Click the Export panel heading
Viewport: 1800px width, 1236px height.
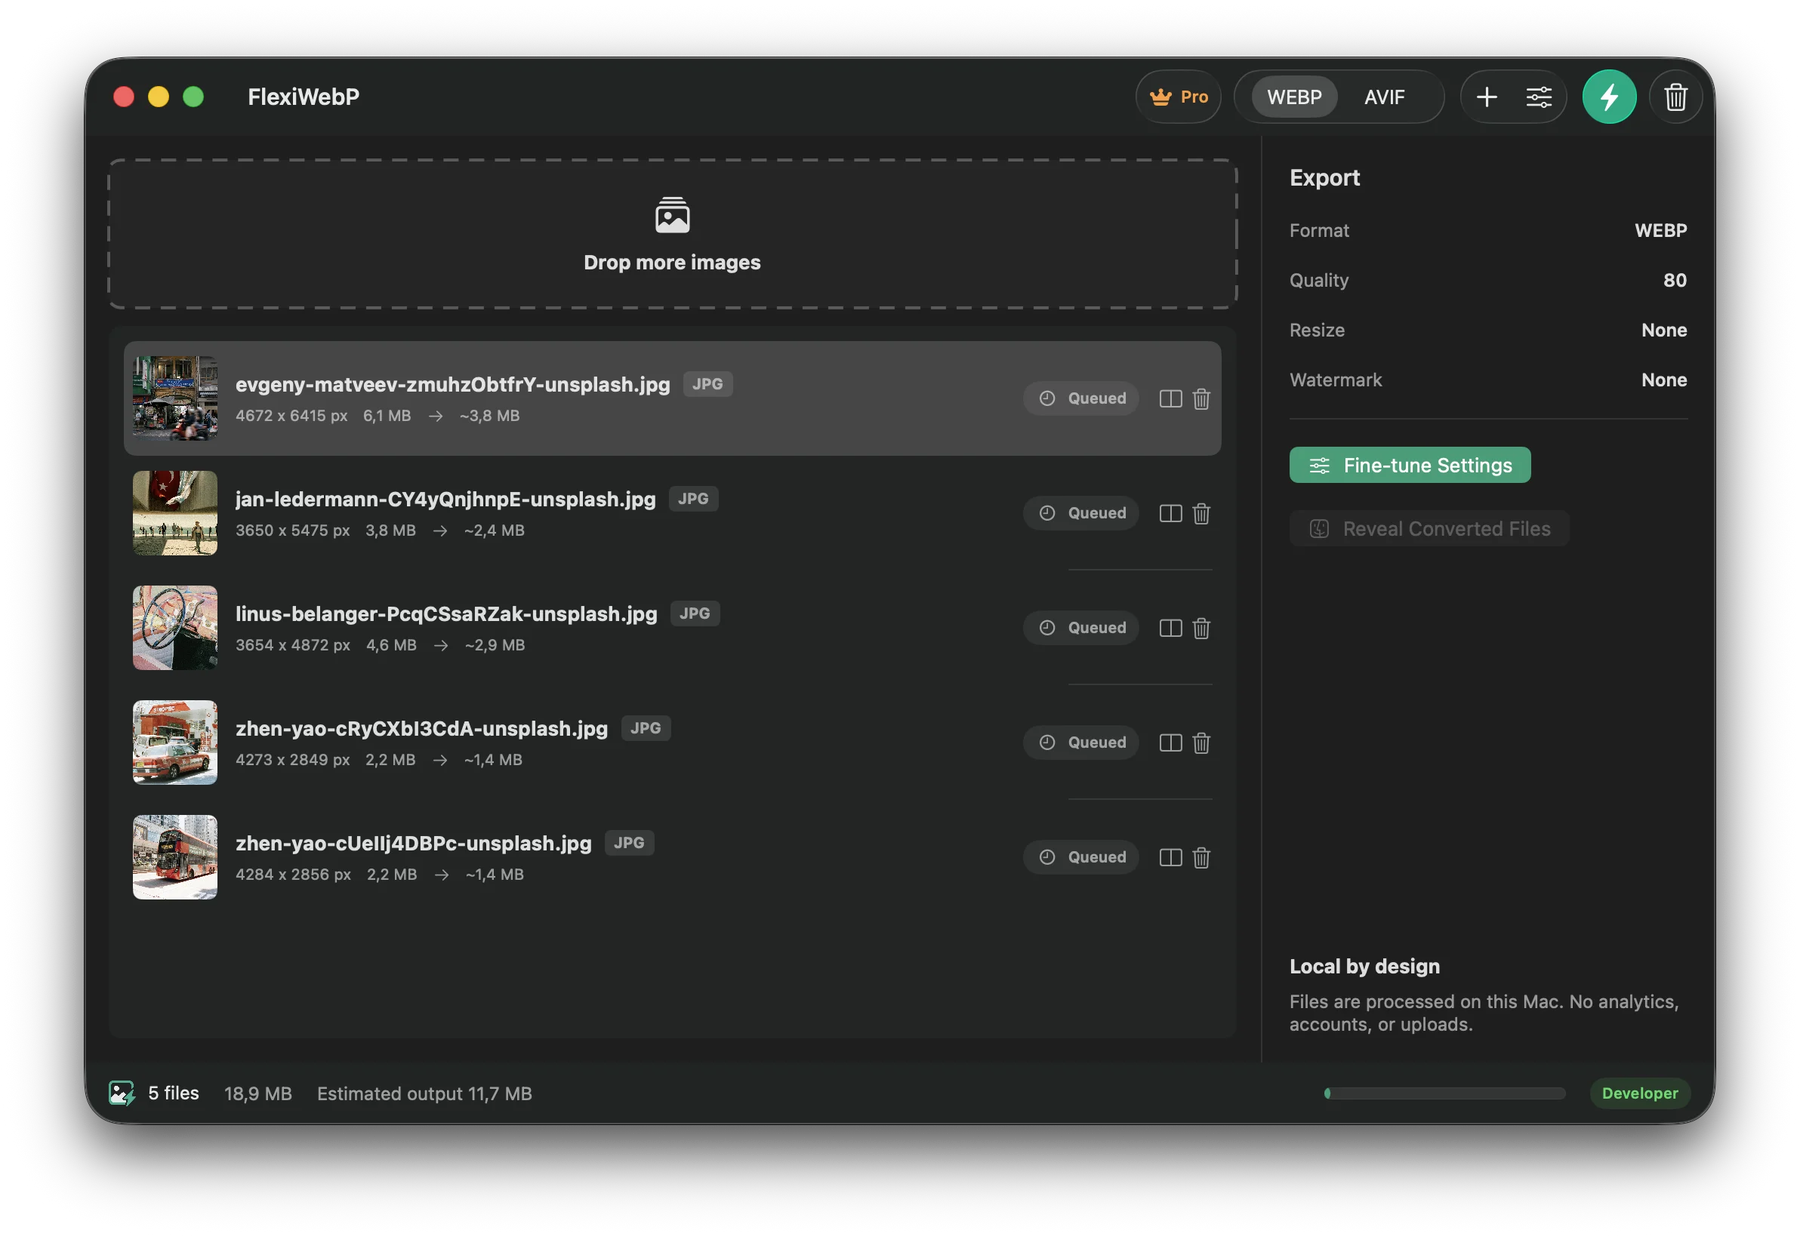coord(1325,178)
